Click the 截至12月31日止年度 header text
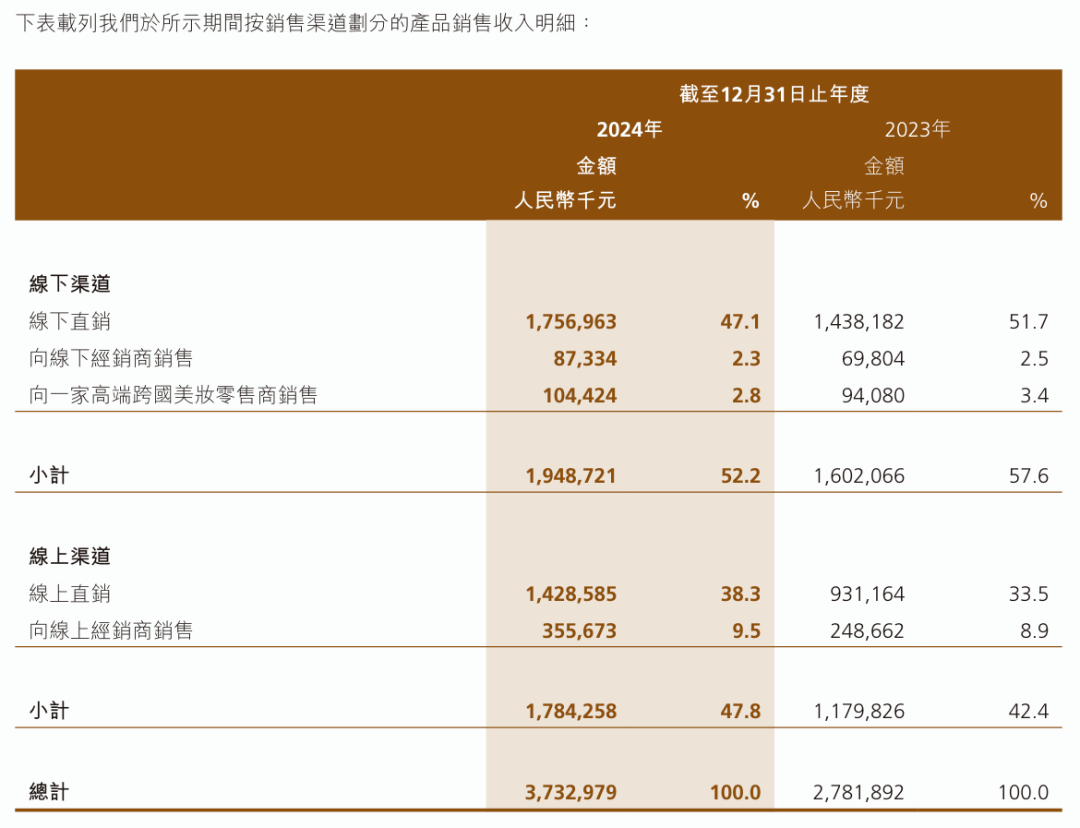The width and height of the screenshot is (1080, 828). 774,94
